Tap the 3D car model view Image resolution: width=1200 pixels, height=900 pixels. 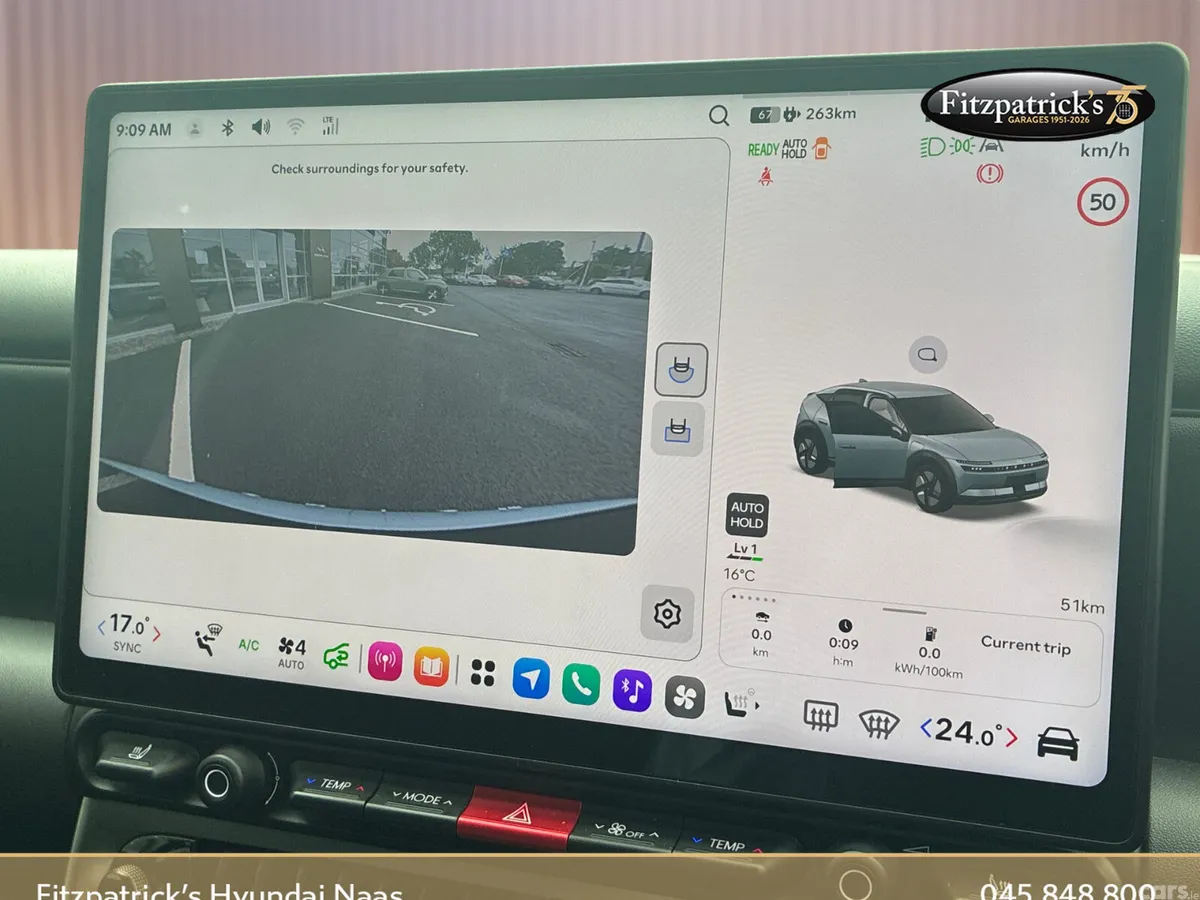tap(921, 444)
